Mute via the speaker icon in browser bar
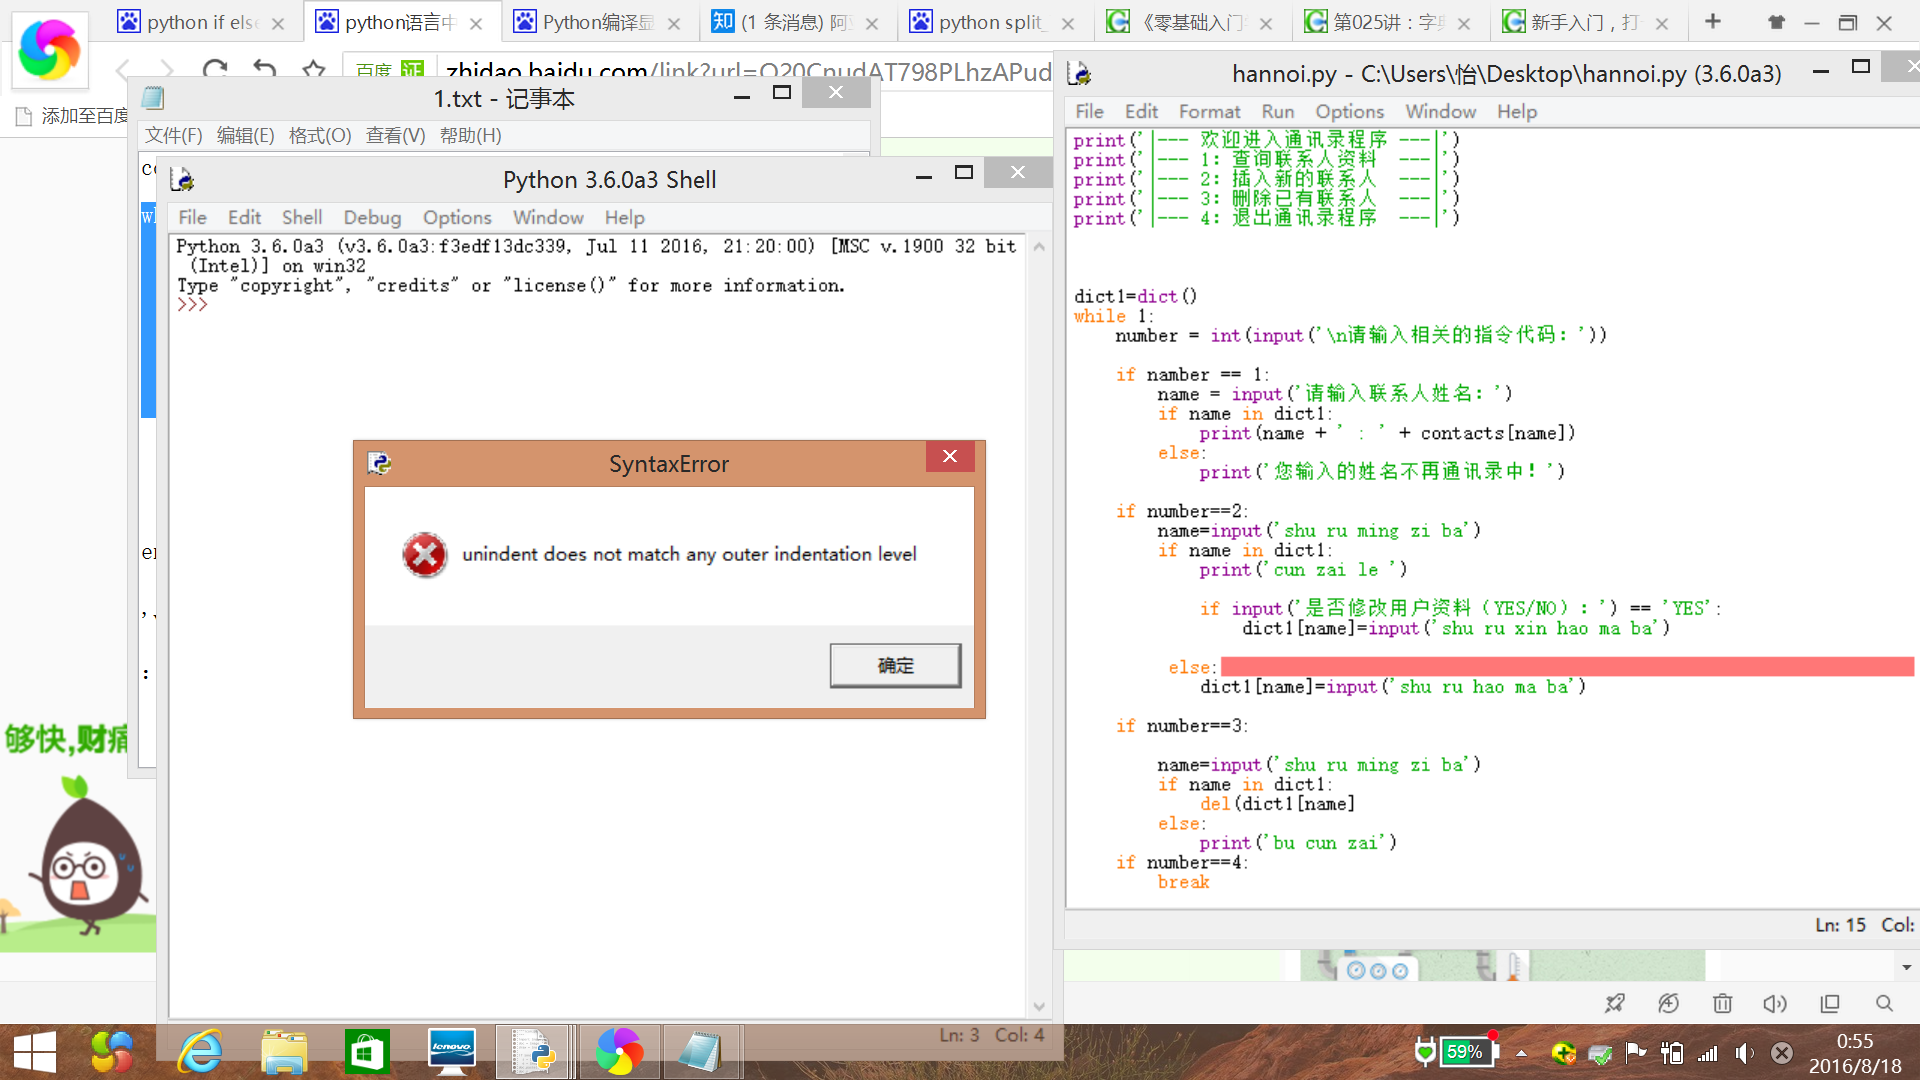The image size is (1920, 1080). tap(1775, 1003)
